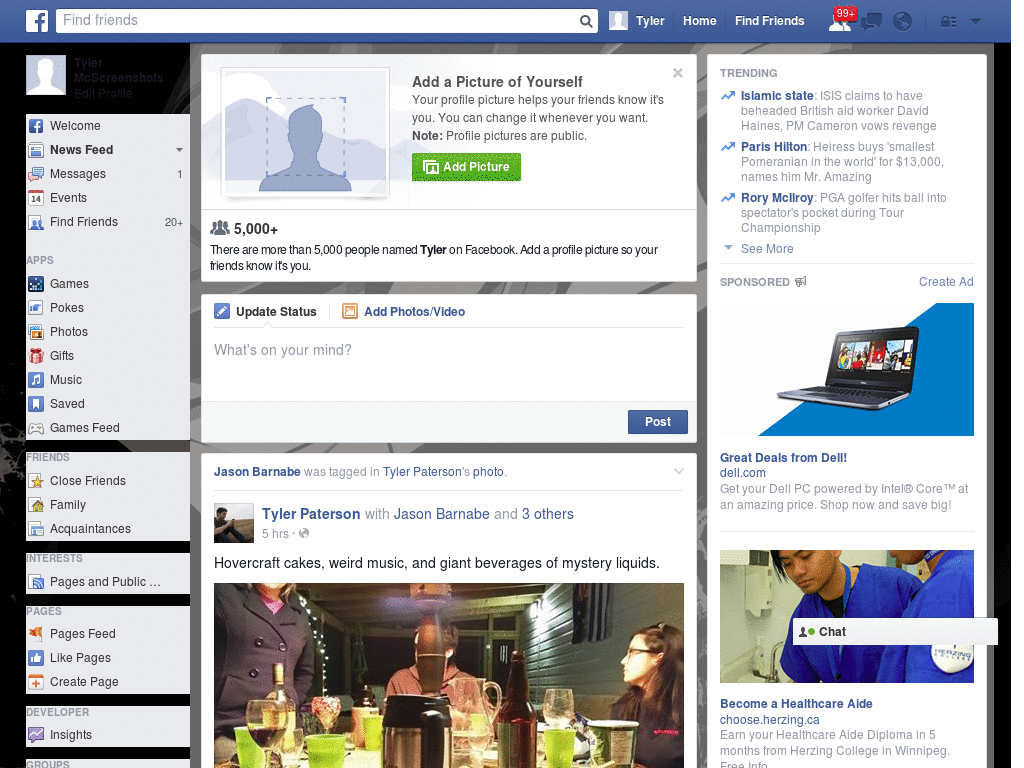The width and height of the screenshot is (1024, 768).
Task: Open the Paris Hilton trending topic
Action: click(774, 147)
